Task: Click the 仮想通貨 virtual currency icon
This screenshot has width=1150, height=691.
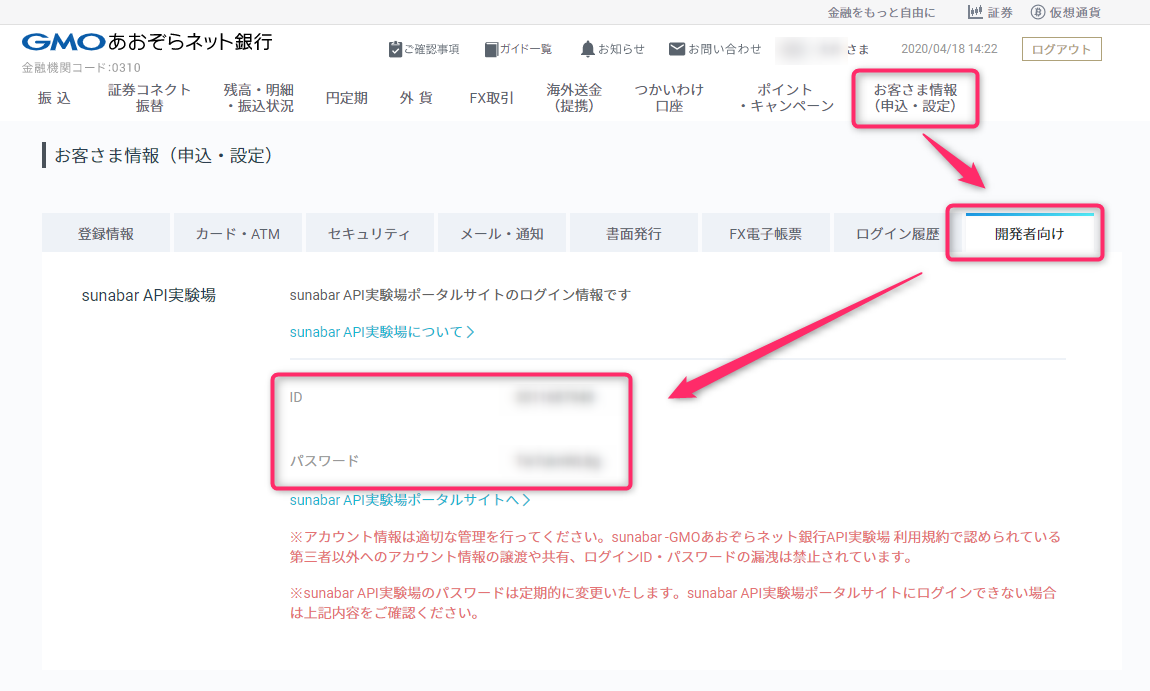Action: 1066,12
